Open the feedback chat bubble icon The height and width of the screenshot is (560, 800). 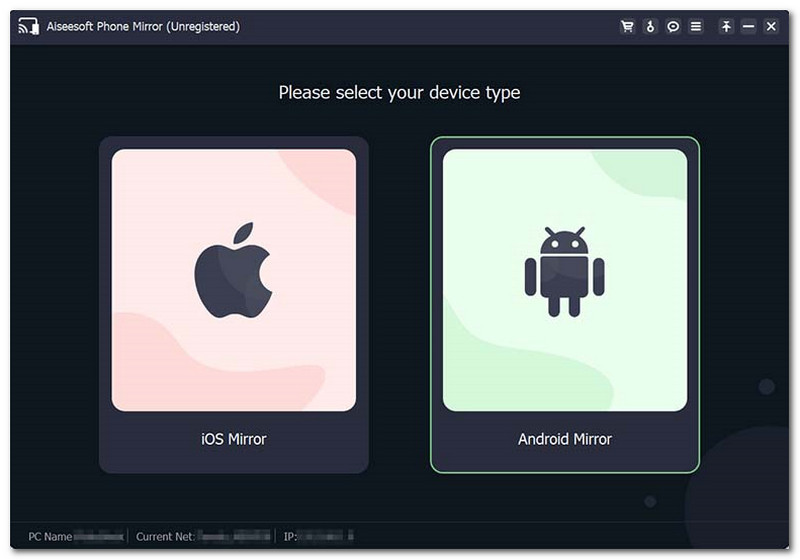coord(673,26)
